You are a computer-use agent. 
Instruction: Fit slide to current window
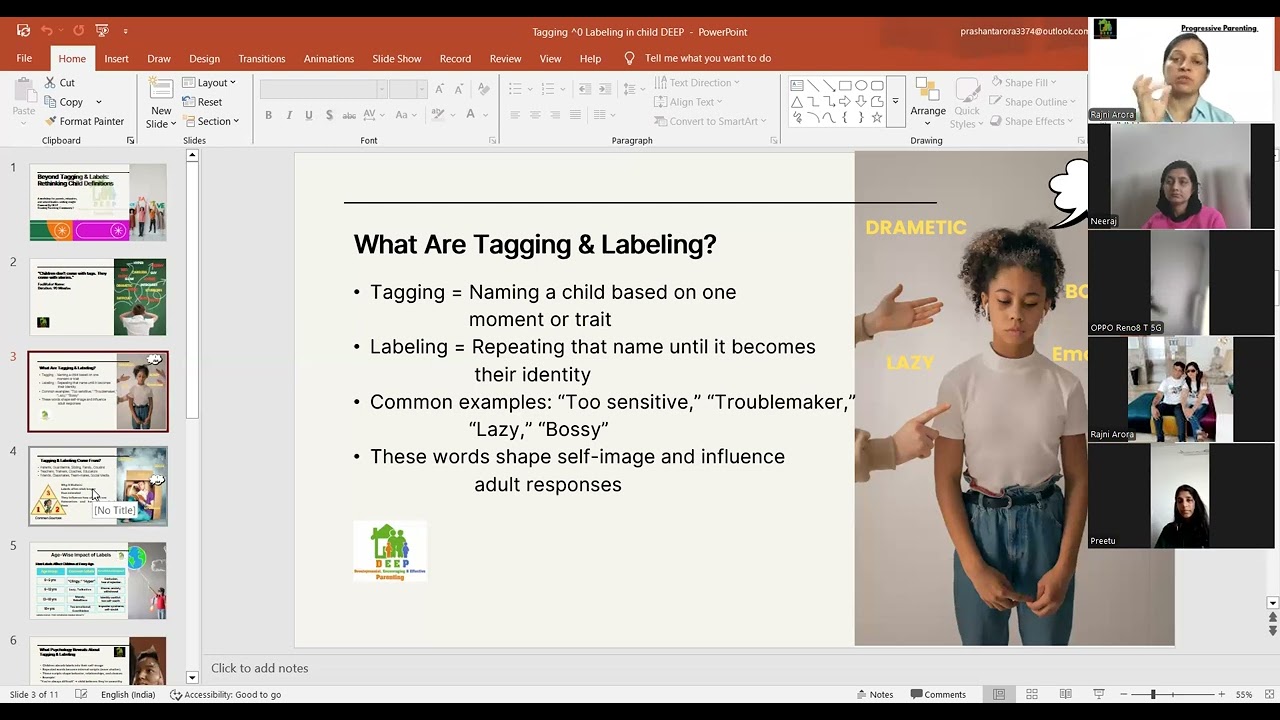pos(1271,694)
